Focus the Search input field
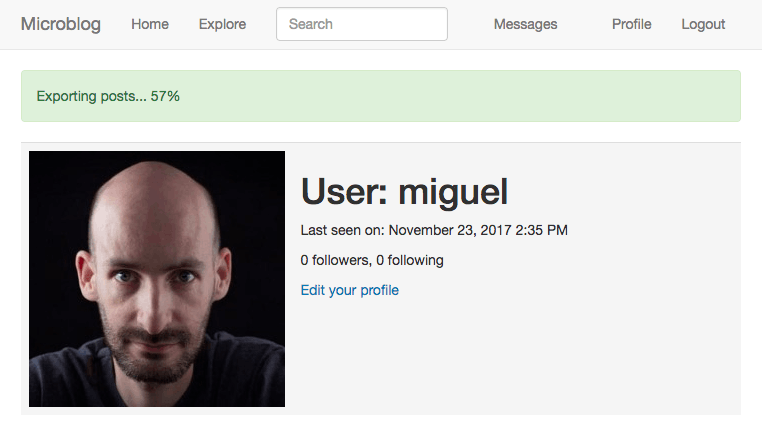The height and width of the screenshot is (426, 762). [361, 24]
